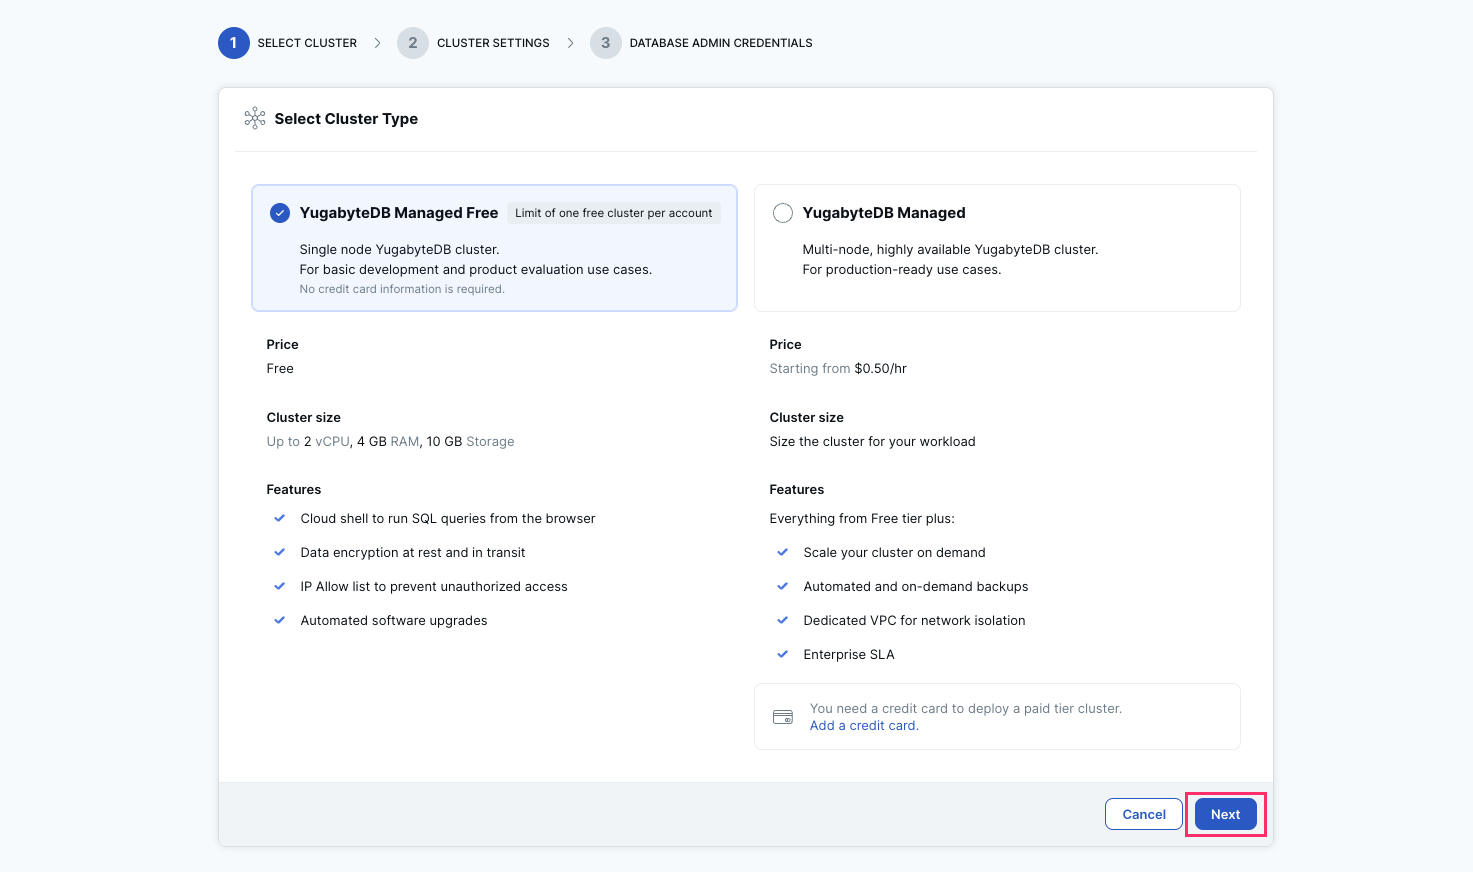1473x872 pixels.
Task: Click step 1 circle labeled SELECT CLUSTER
Action: click(x=233, y=42)
